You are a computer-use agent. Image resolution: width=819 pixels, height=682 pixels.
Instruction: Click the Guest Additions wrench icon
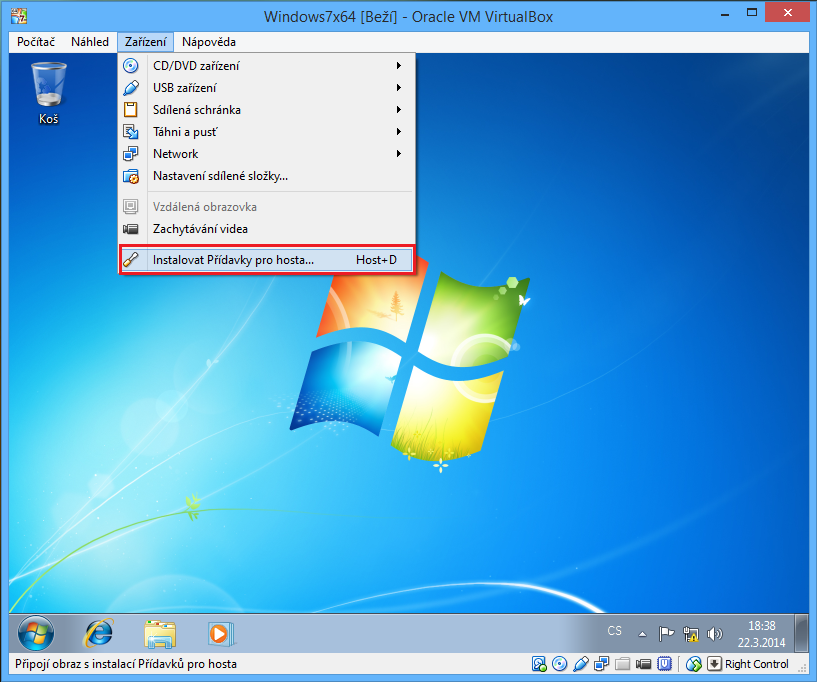click(131, 260)
